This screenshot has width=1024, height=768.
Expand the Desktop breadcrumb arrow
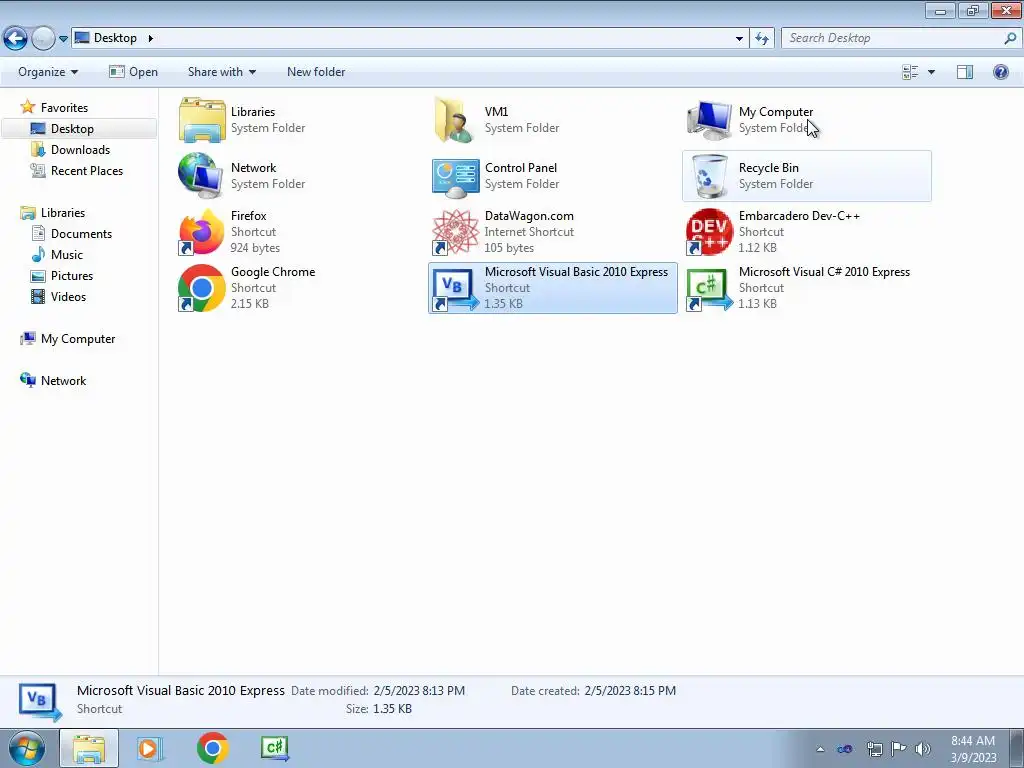click(150, 38)
